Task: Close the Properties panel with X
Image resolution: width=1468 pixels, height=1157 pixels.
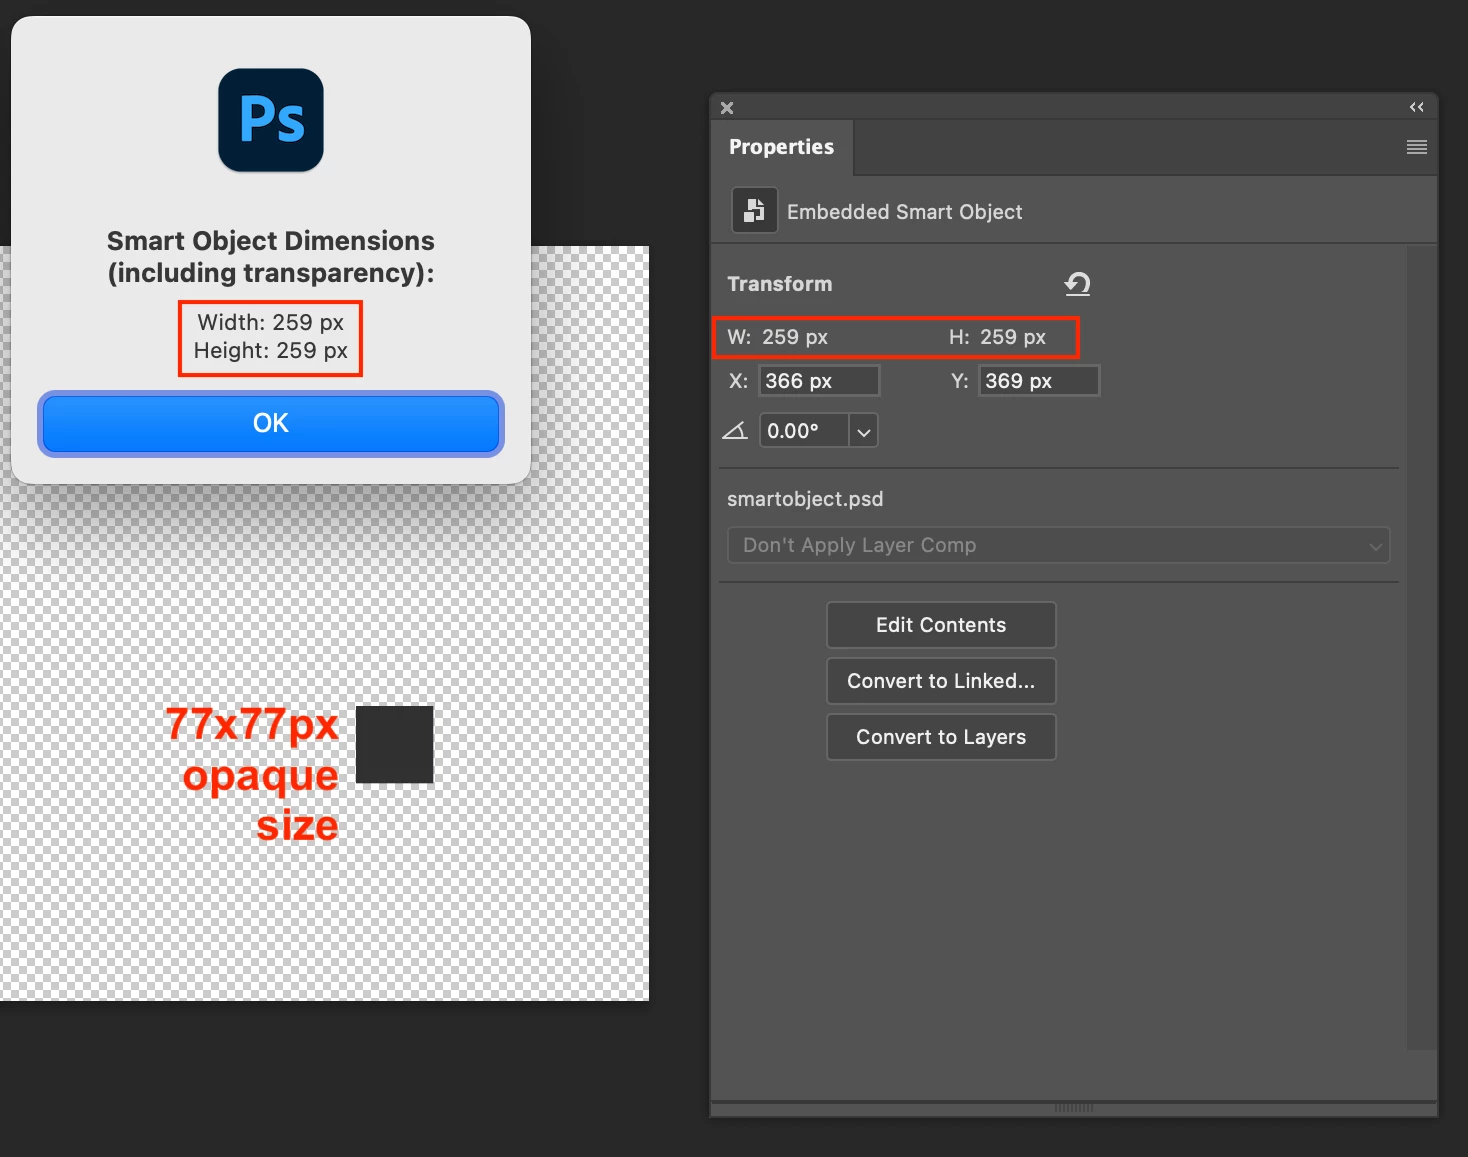Action: 727,108
